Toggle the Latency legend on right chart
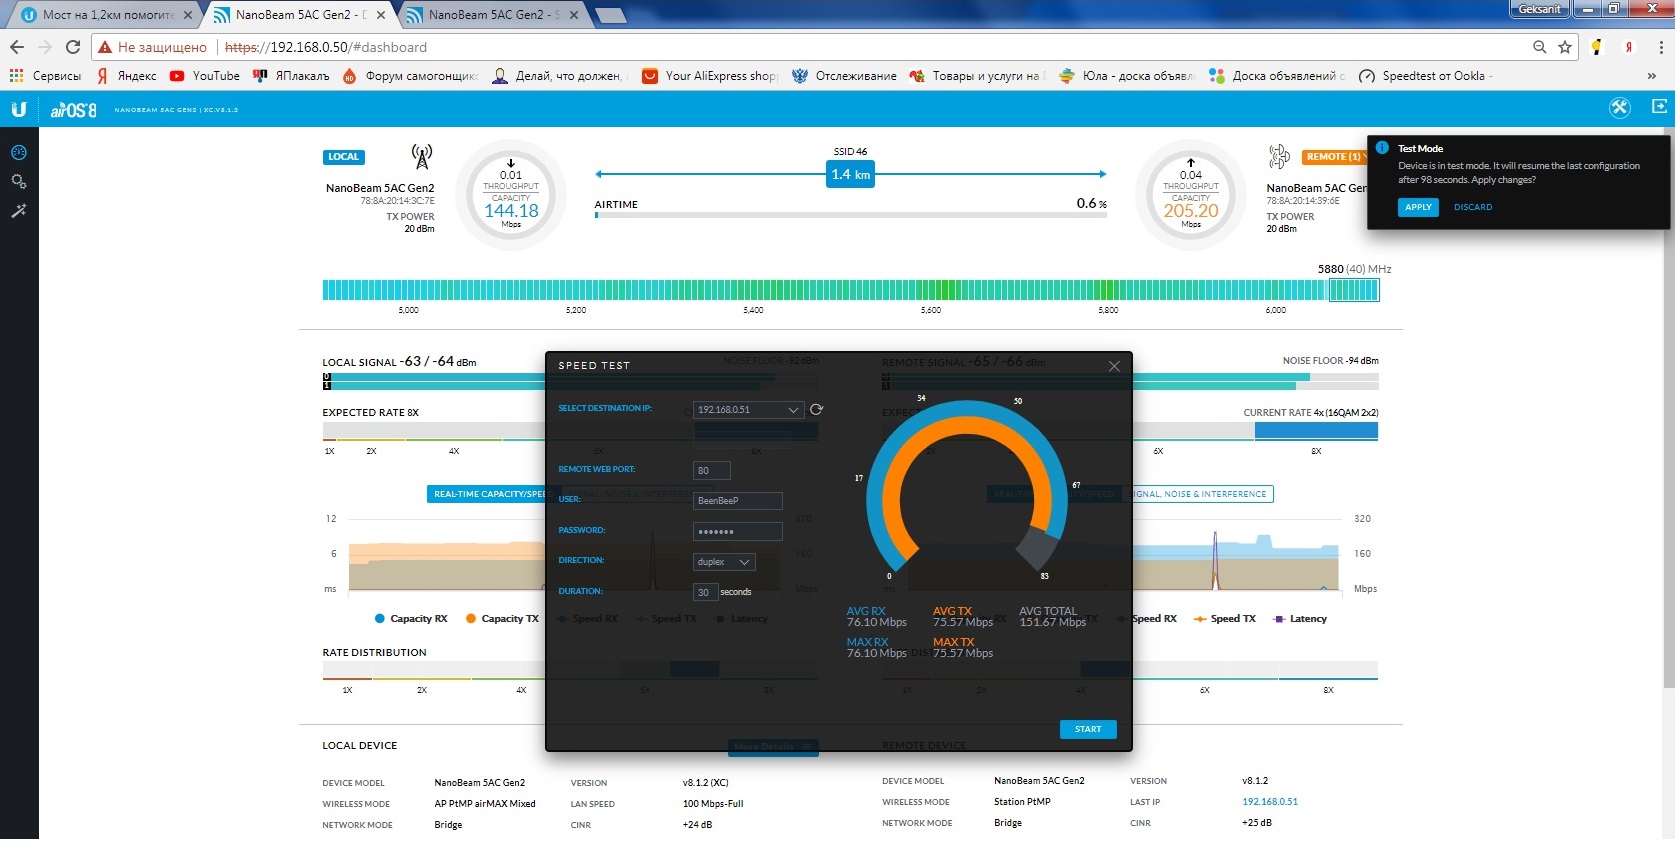 click(1300, 619)
